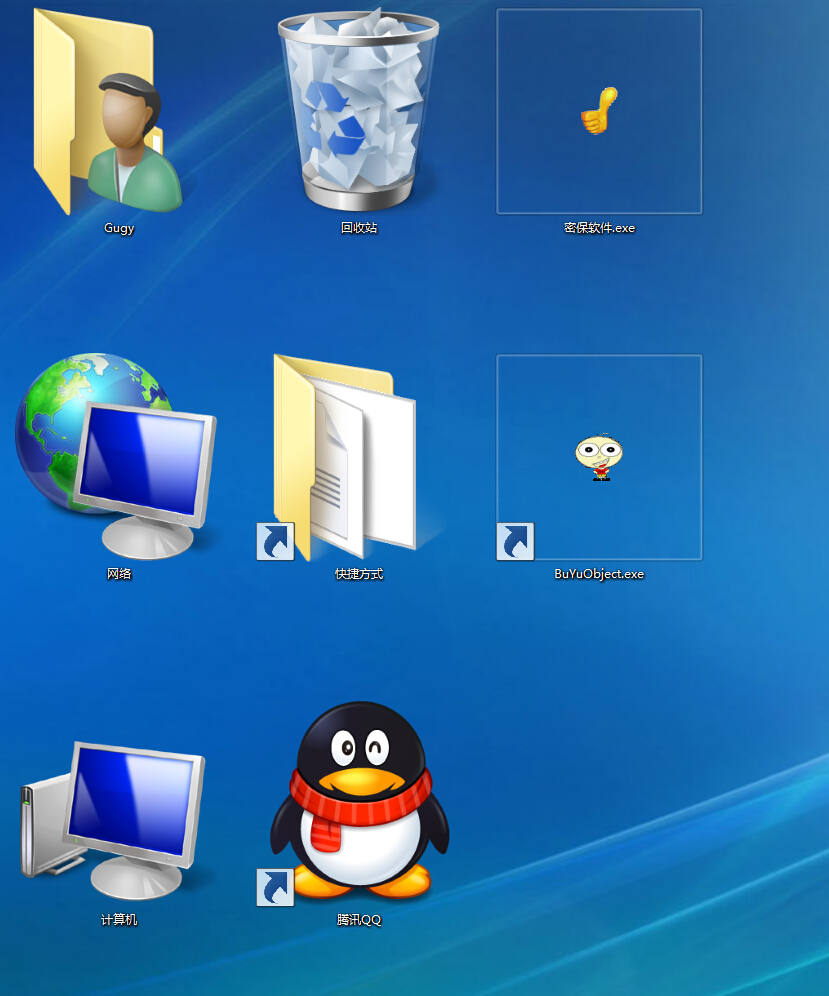The height and width of the screenshot is (996, 829).
Task: Click the '回收站' label text
Action: click(359, 227)
